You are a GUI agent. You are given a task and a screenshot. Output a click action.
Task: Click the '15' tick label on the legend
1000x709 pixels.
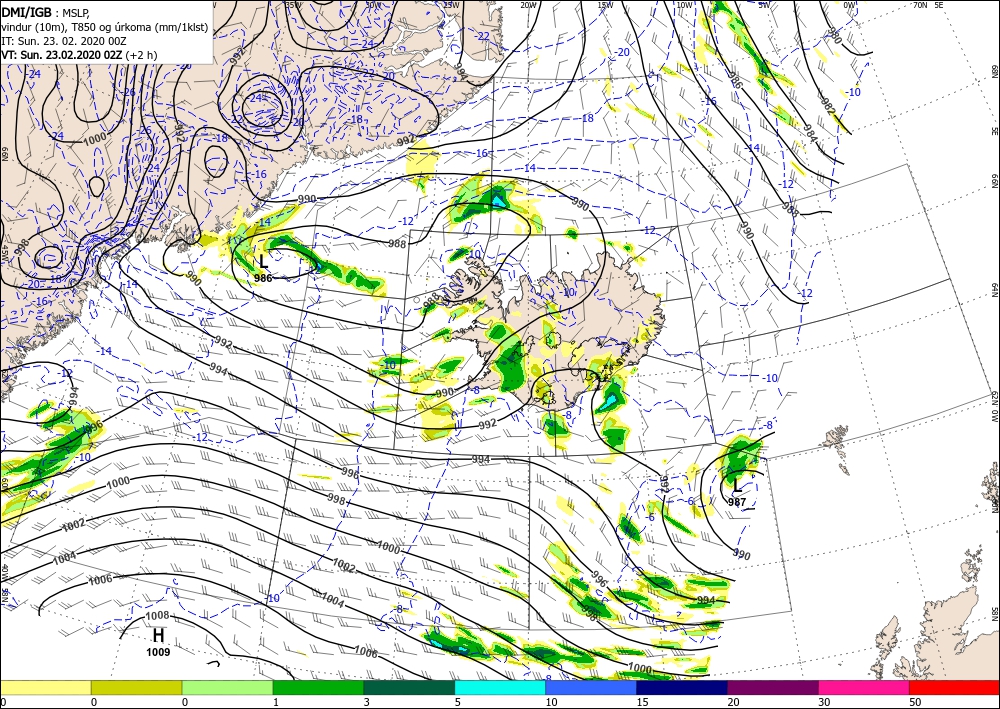[643, 703]
